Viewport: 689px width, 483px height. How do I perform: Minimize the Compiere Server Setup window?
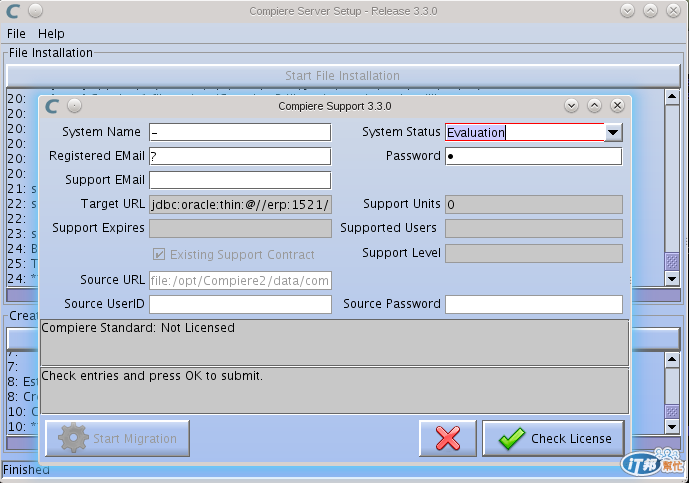click(x=627, y=11)
